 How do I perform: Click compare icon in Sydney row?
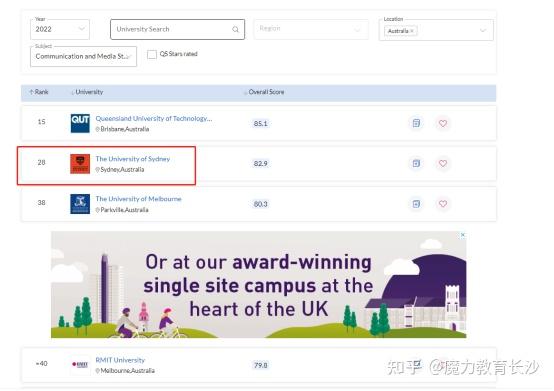click(x=416, y=164)
